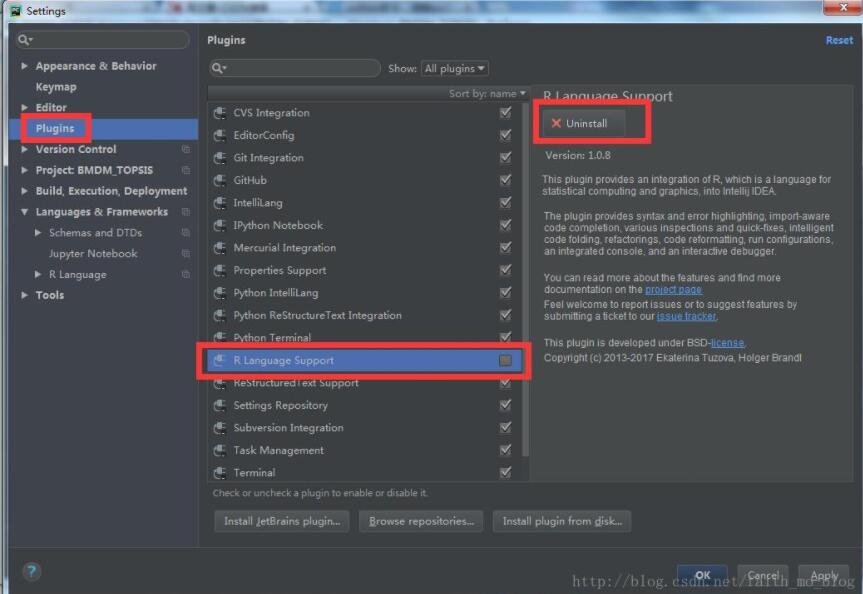This screenshot has width=863, height=594.
Task: Click the Python Terminal plugin icon
Action: point(219,337)
